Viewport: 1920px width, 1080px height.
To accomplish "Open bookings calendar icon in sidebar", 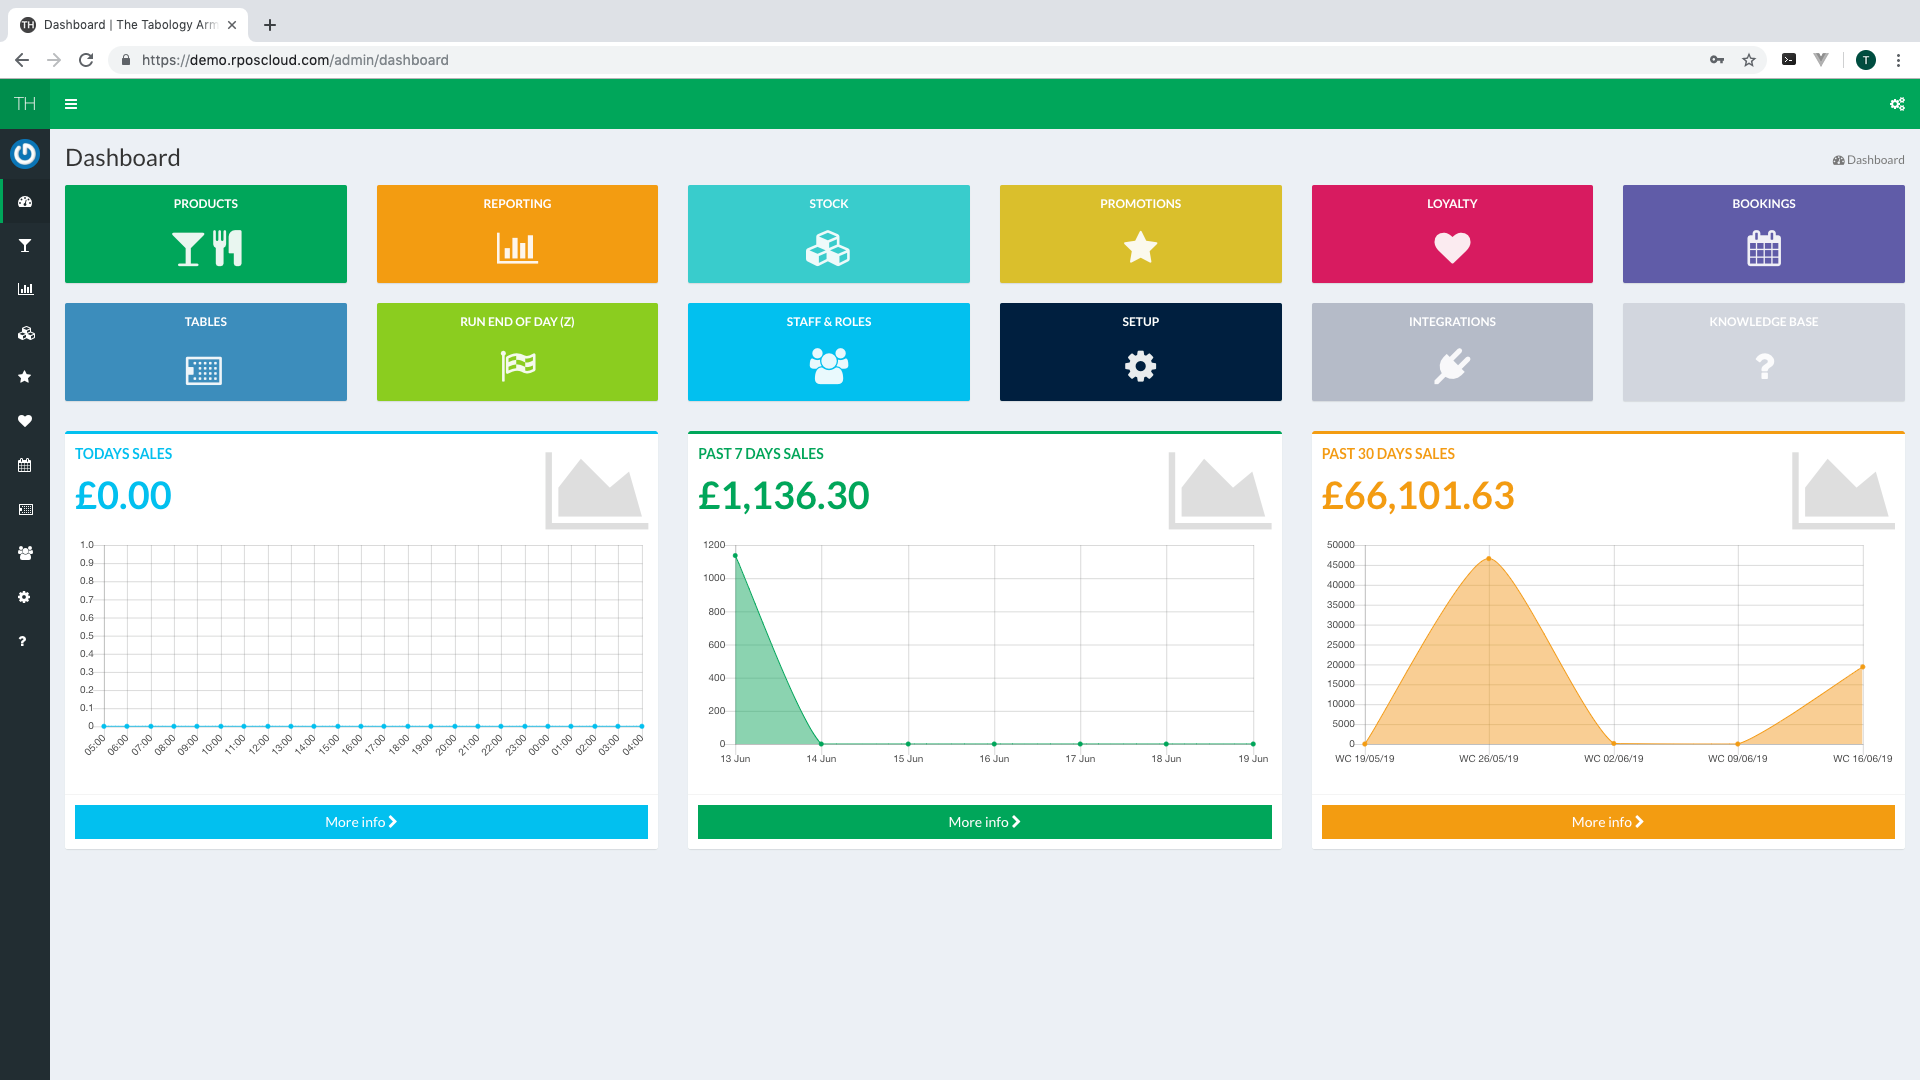I will coord(25,465).
